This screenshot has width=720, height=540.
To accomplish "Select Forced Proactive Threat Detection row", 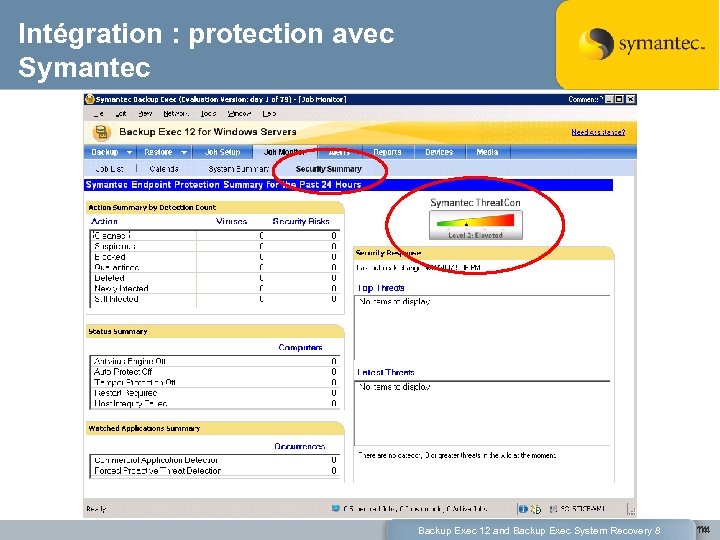I will (215, 471).
